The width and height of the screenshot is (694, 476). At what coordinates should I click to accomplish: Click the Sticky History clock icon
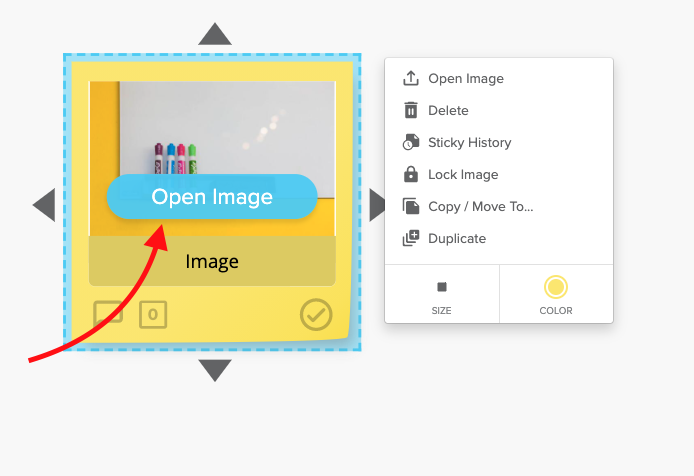coord(411,143)
